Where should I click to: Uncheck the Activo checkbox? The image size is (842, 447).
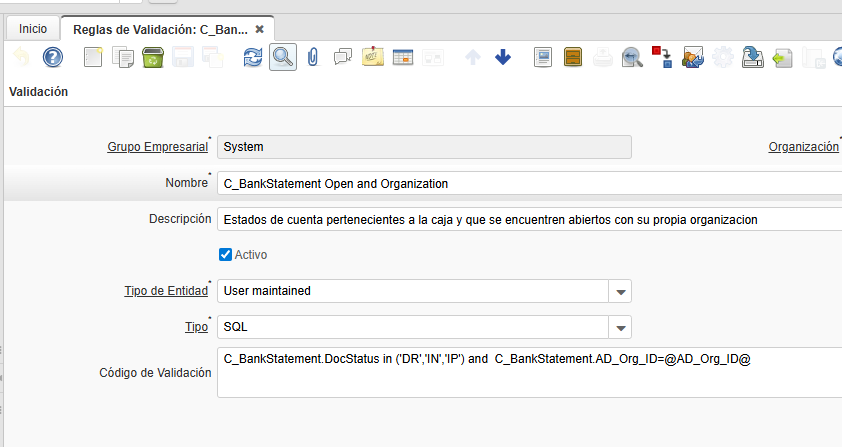pyautogui.click(x=225, y=255)
